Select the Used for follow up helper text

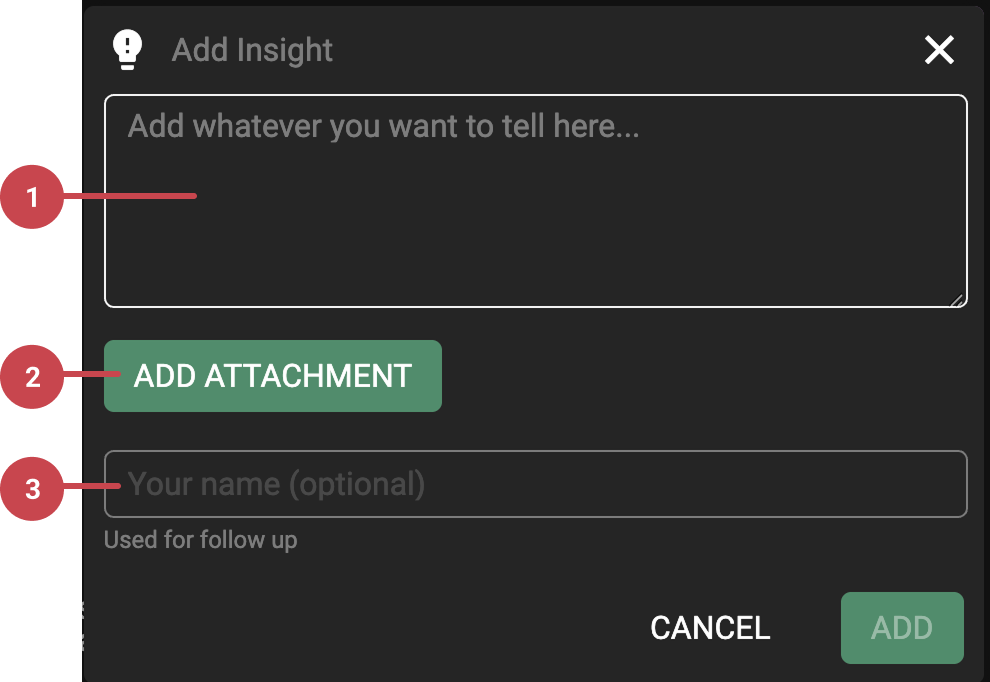pyautogui.click(x=200, y=539)
